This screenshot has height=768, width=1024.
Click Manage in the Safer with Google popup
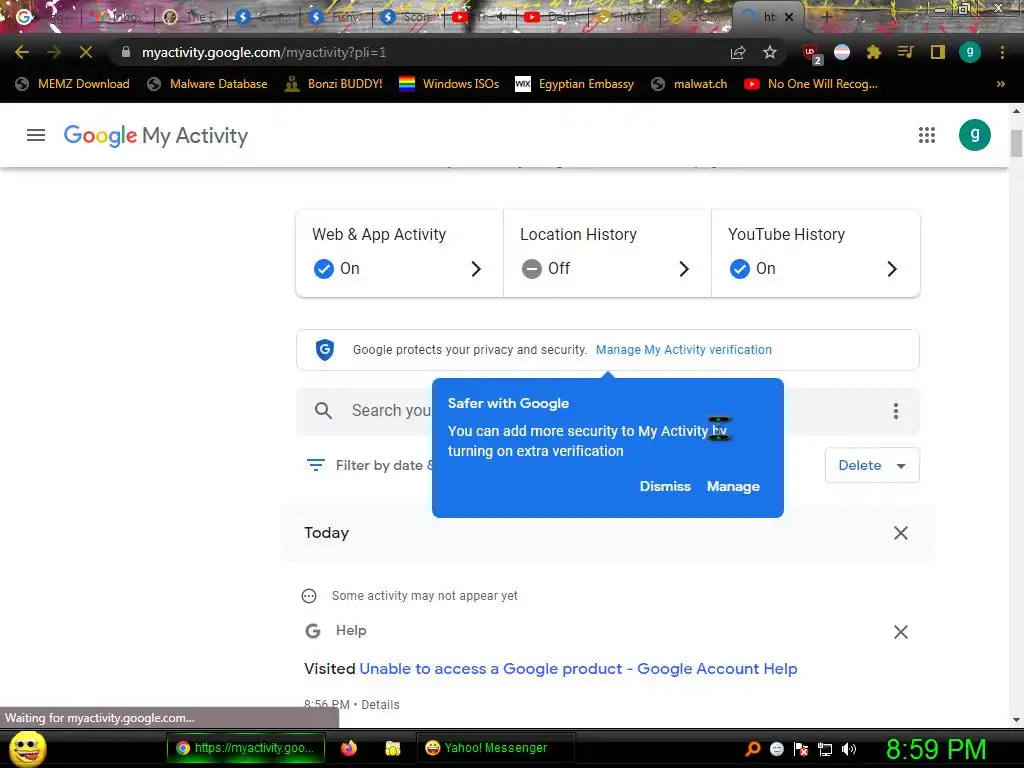[733, 486]
